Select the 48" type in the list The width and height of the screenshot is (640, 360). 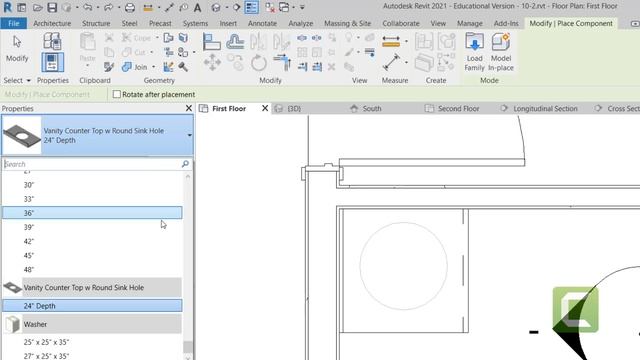(92, 269)
